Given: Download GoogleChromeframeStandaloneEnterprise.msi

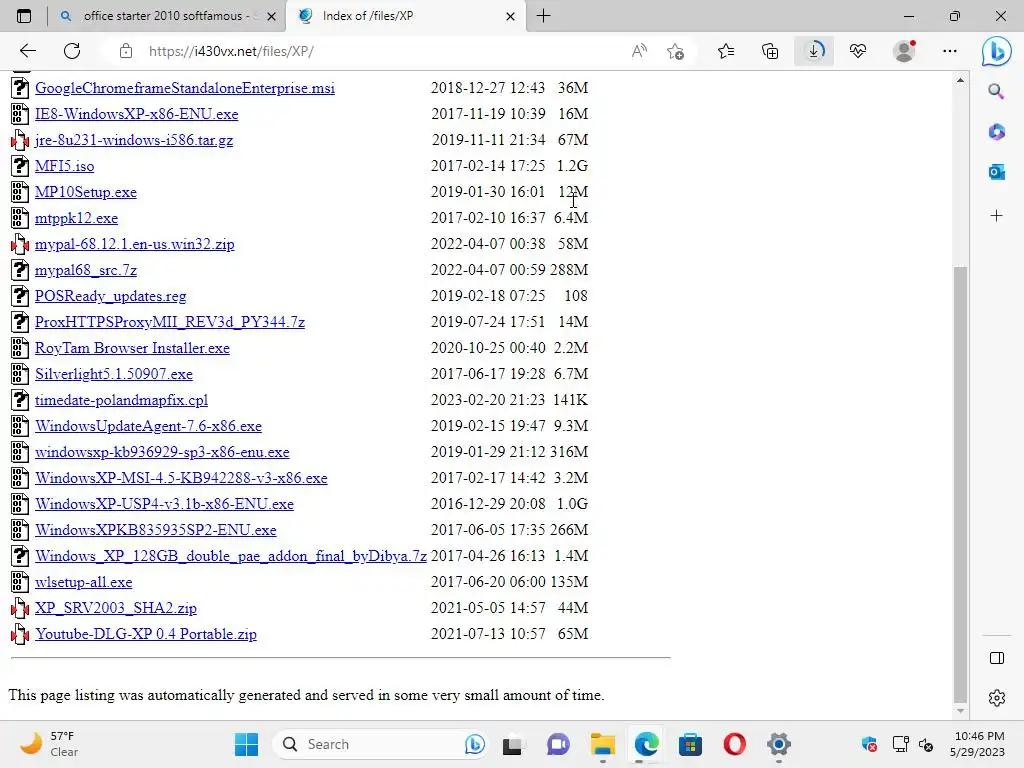Looking at the screenshot, I should (185, 88).
